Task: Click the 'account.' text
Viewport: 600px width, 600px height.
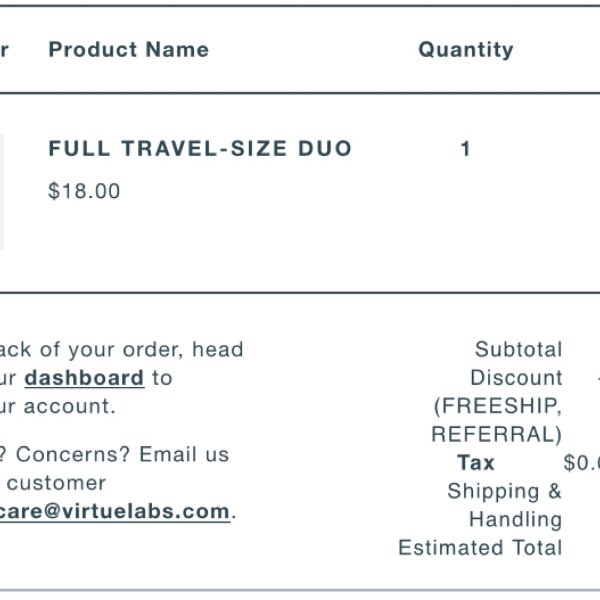Action: [70, 406]
